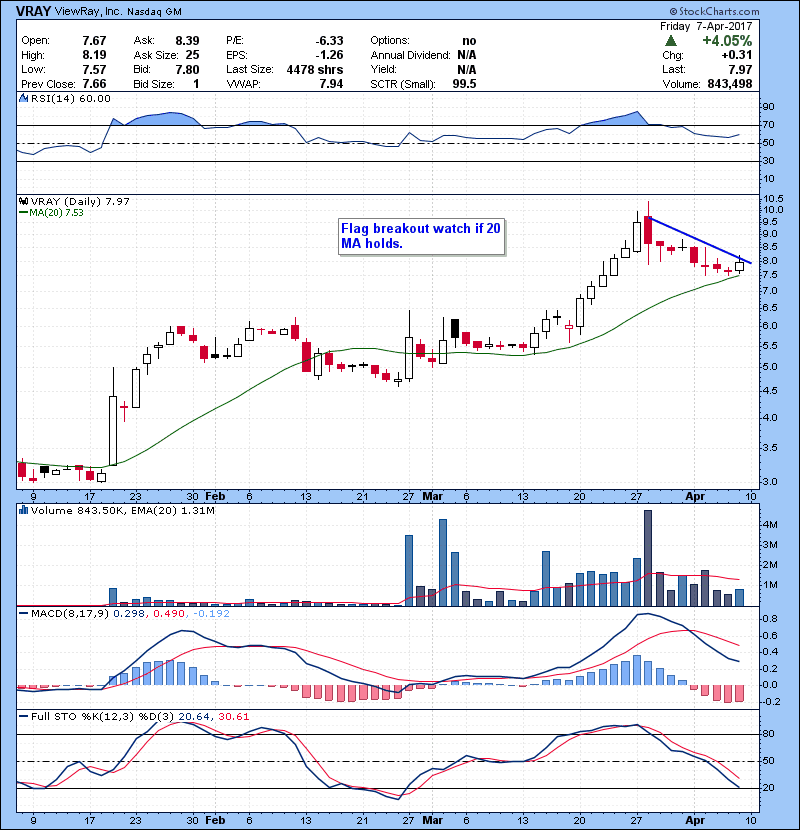This screenshot has width=800, height=830.
Task: Click the VRAY Daily candlestick icon
Action: [23, 201]
